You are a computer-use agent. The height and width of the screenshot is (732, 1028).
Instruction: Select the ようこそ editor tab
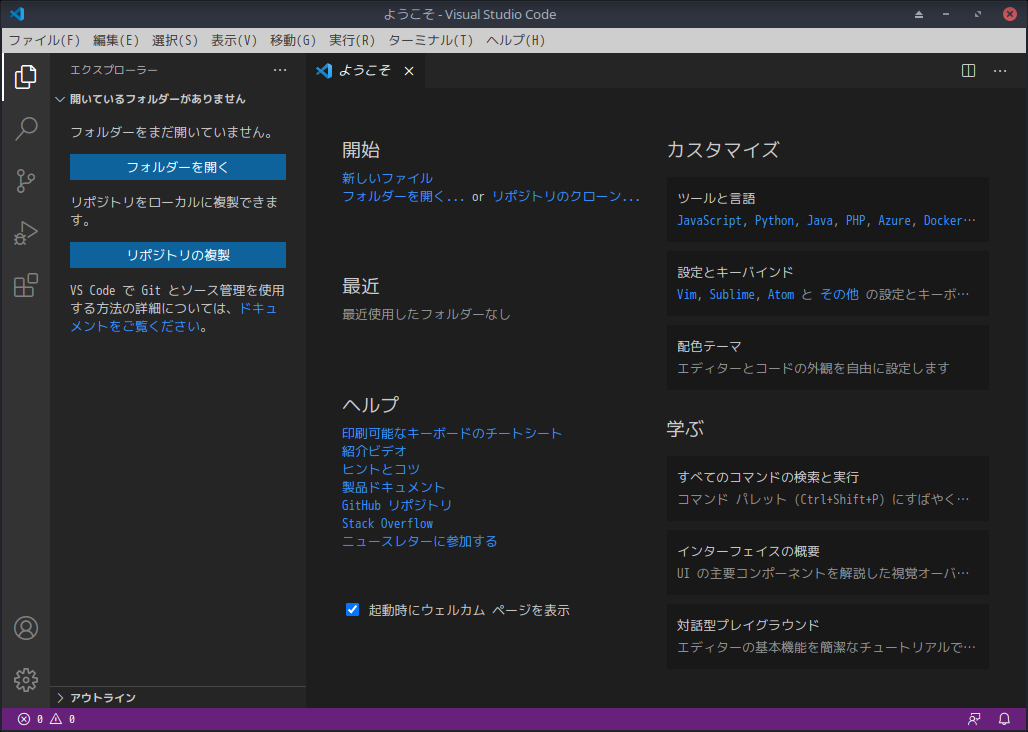coord(365,71)
